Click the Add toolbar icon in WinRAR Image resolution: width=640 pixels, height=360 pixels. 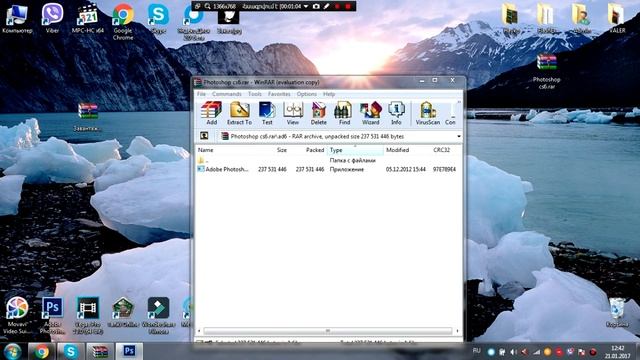click(x=211, y=113)
